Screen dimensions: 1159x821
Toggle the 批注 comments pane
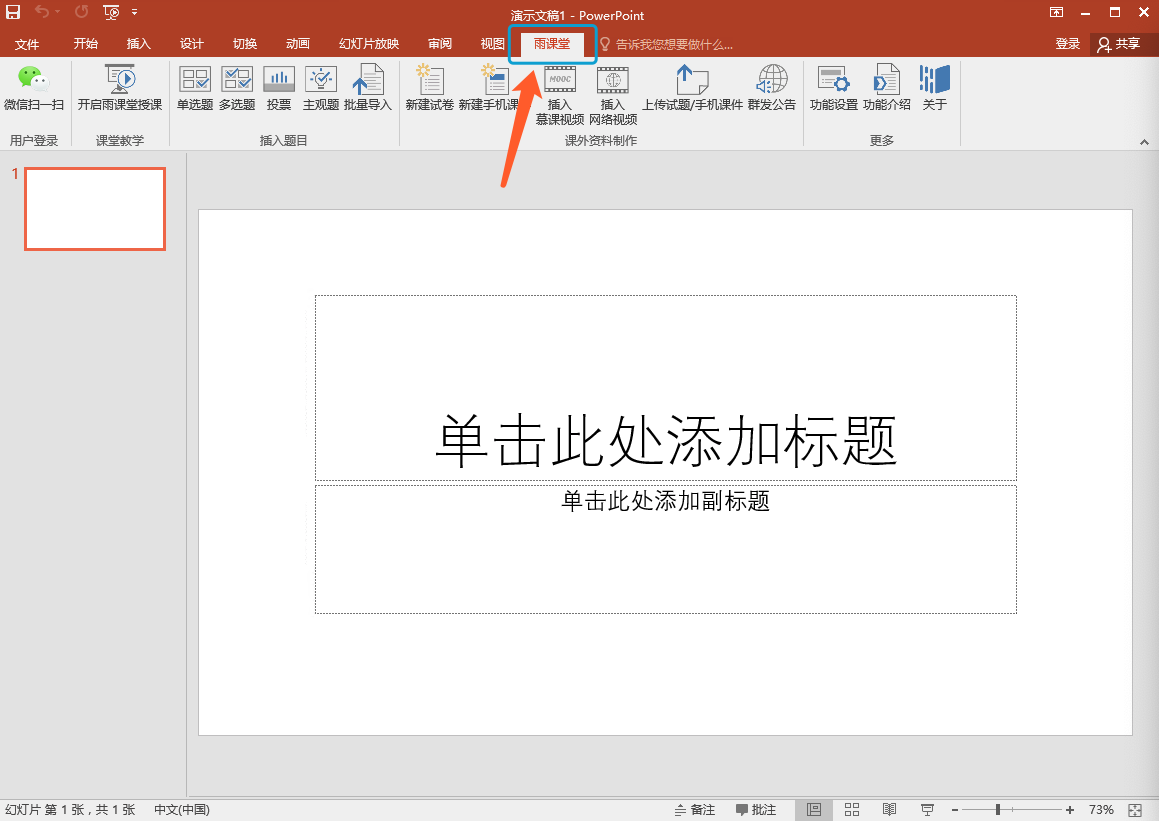756,810
